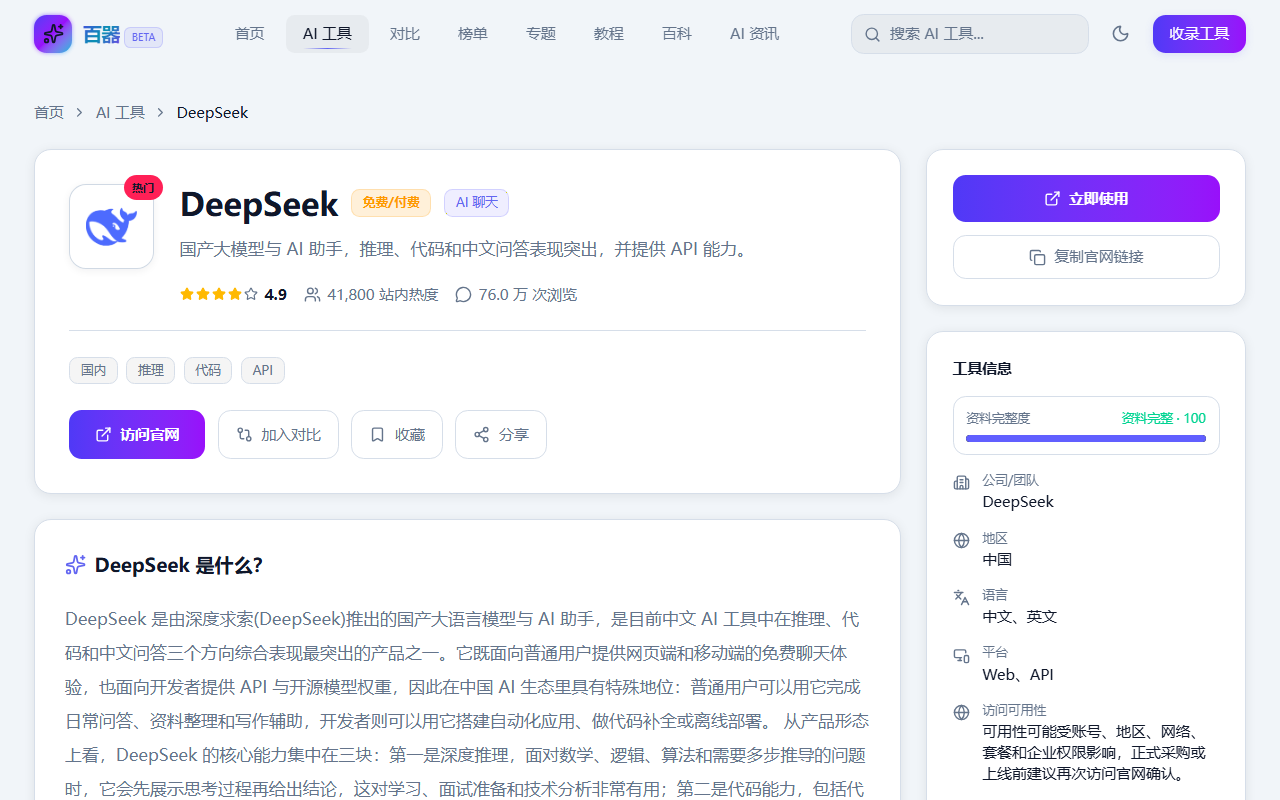This screenshot has width=1280, height=800.
Task: Click the 41,800 站内热度 text
Action: coord(383,295)
